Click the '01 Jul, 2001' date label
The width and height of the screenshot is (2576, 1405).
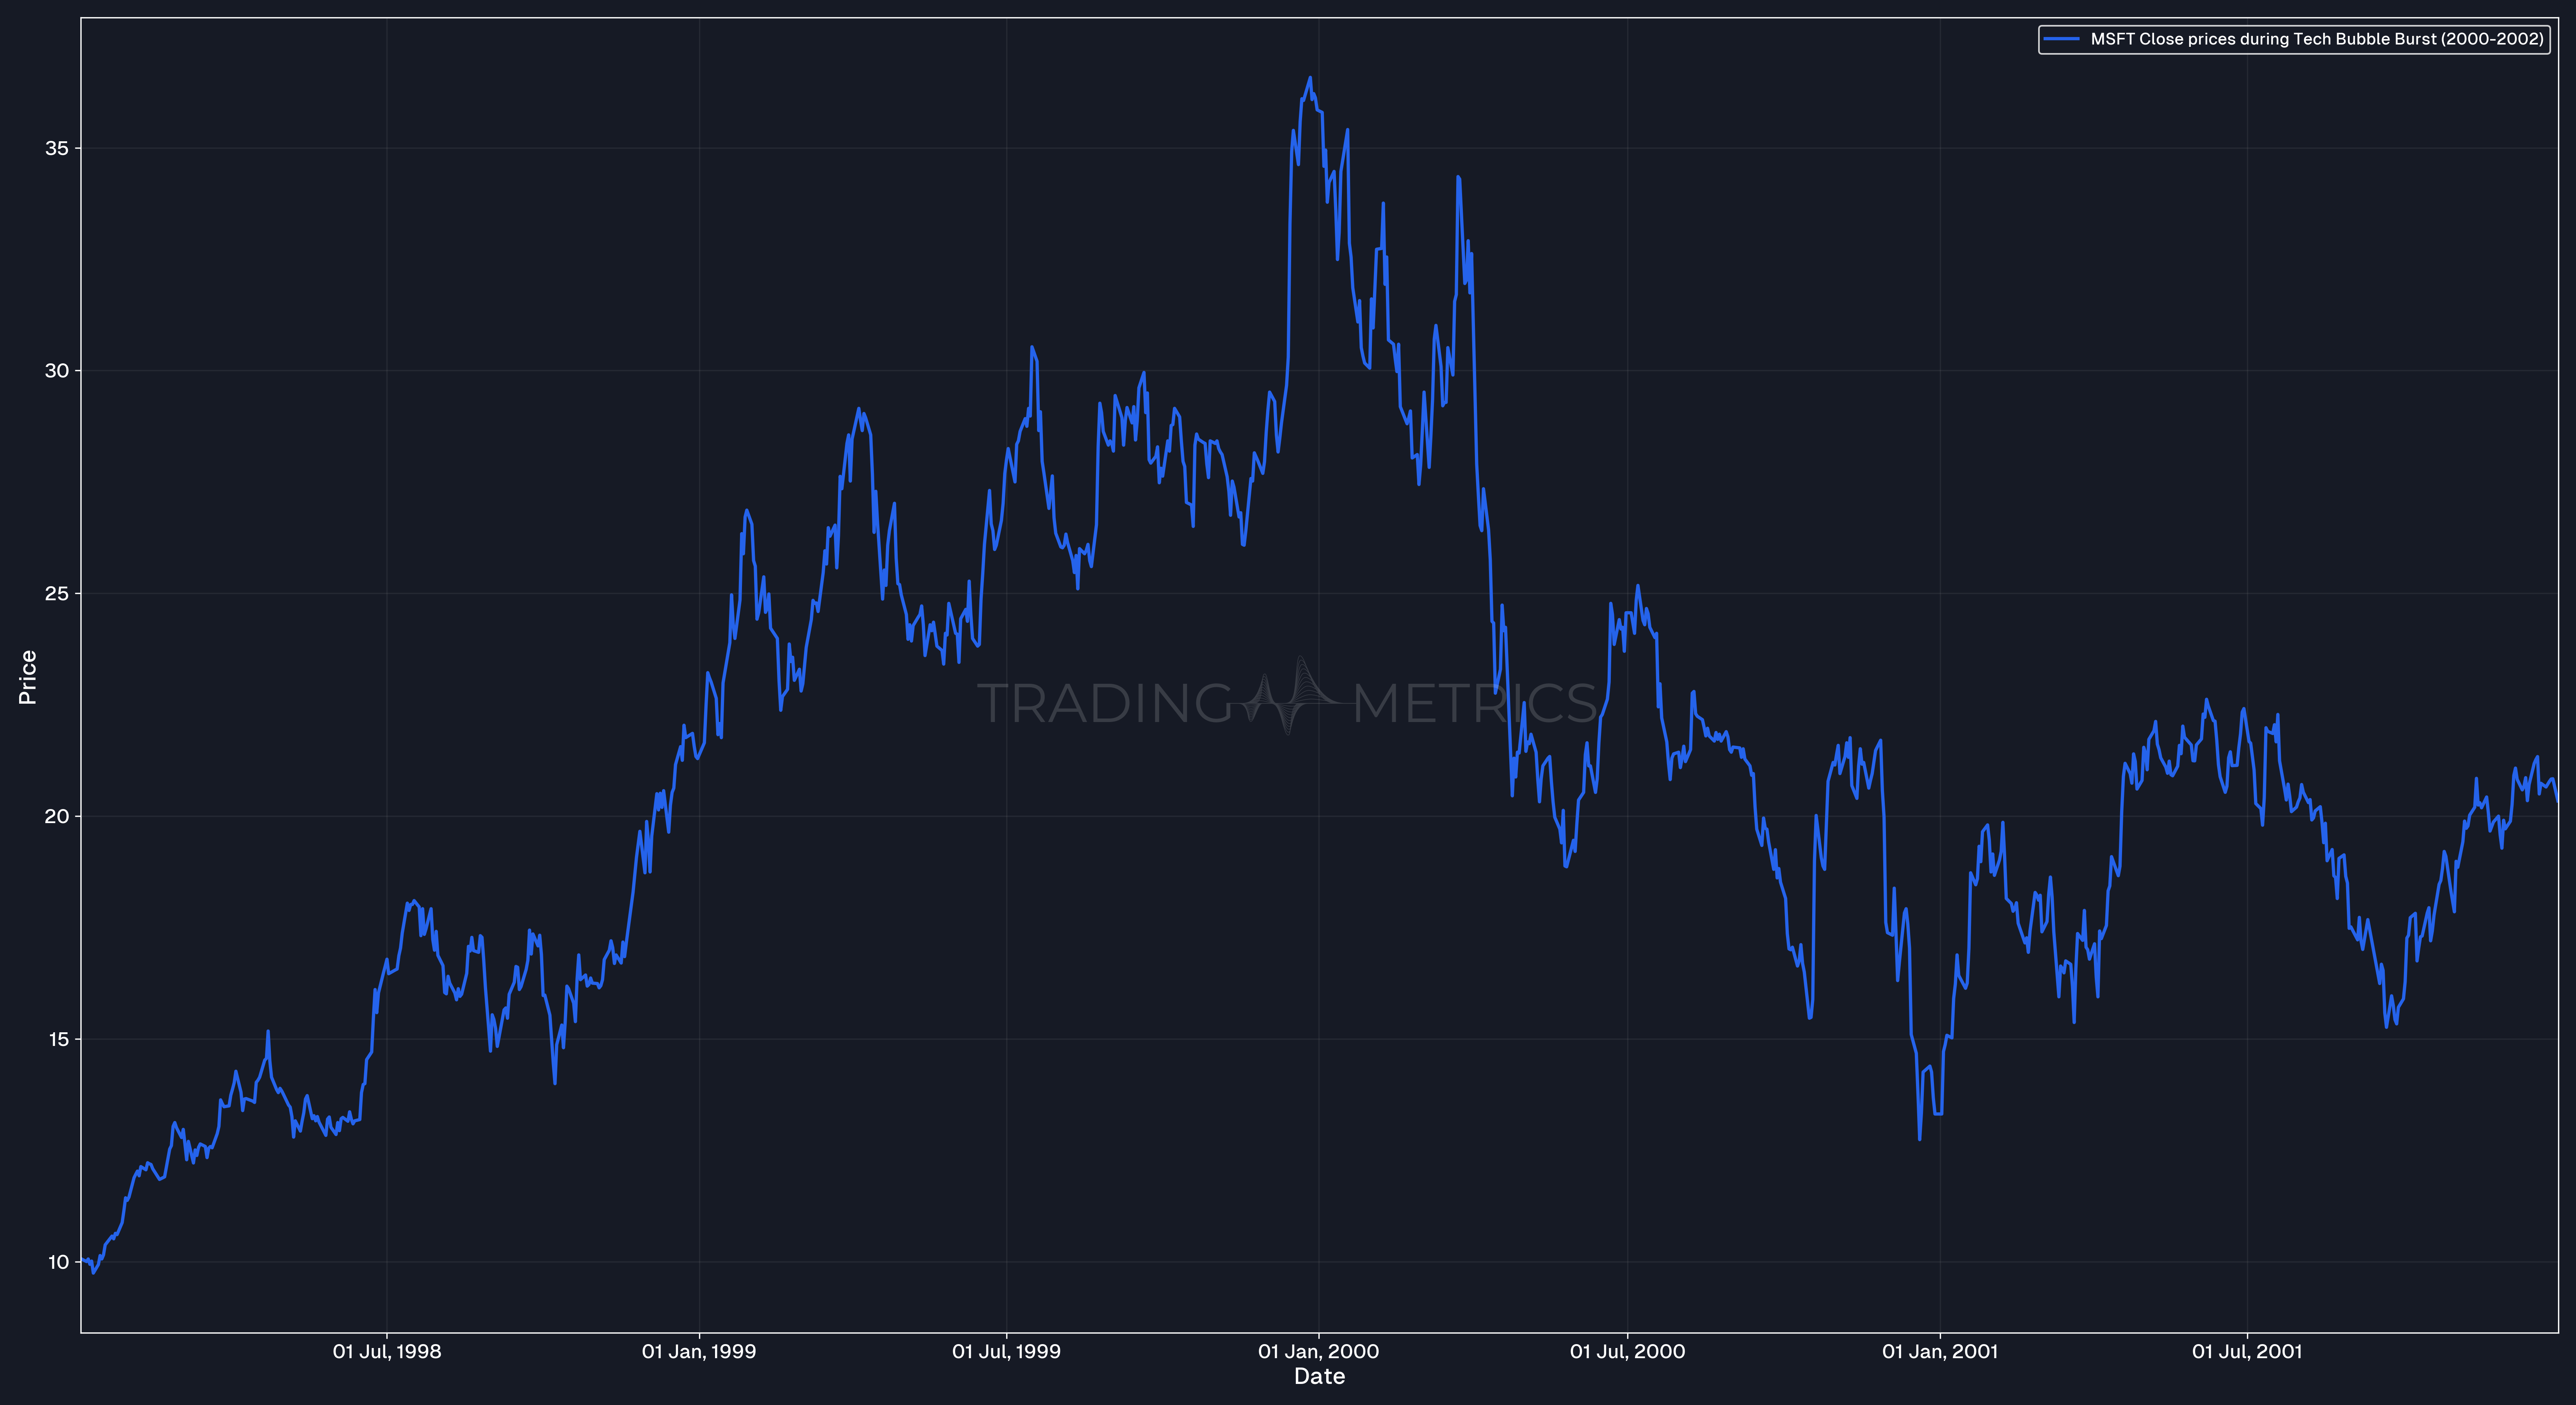[x=2247, y=1352]
